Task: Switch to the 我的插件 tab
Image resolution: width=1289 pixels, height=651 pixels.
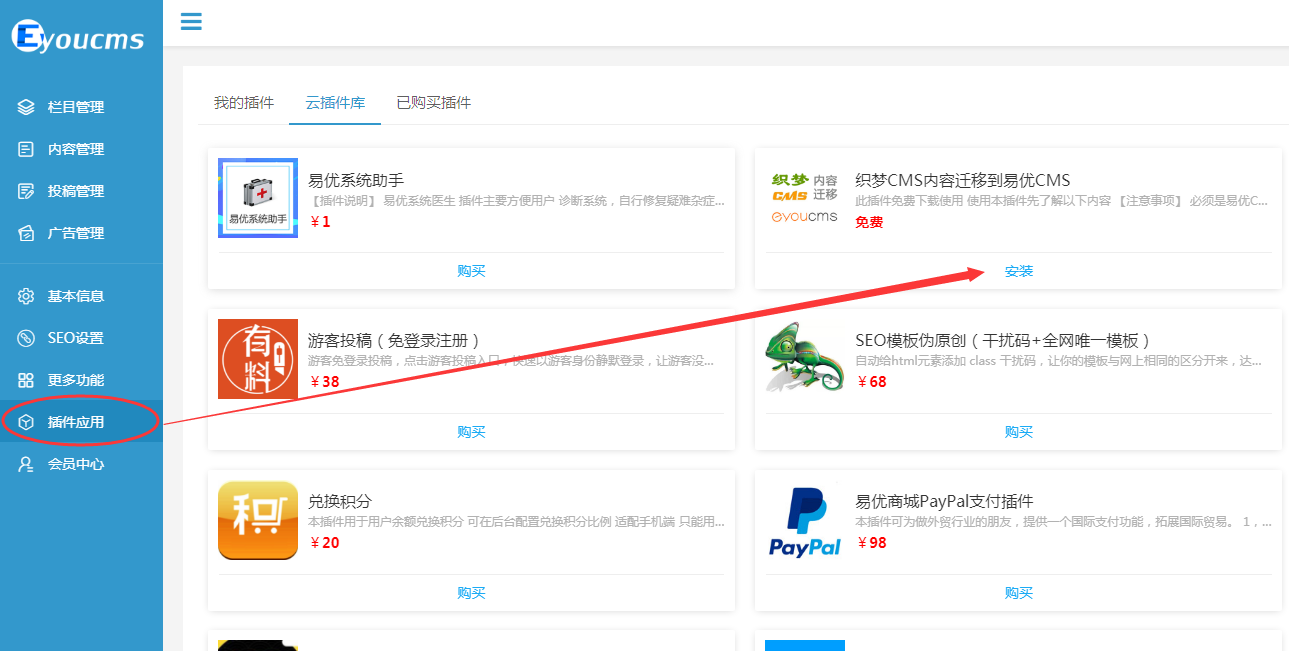Action: click(x=243, y=103)
